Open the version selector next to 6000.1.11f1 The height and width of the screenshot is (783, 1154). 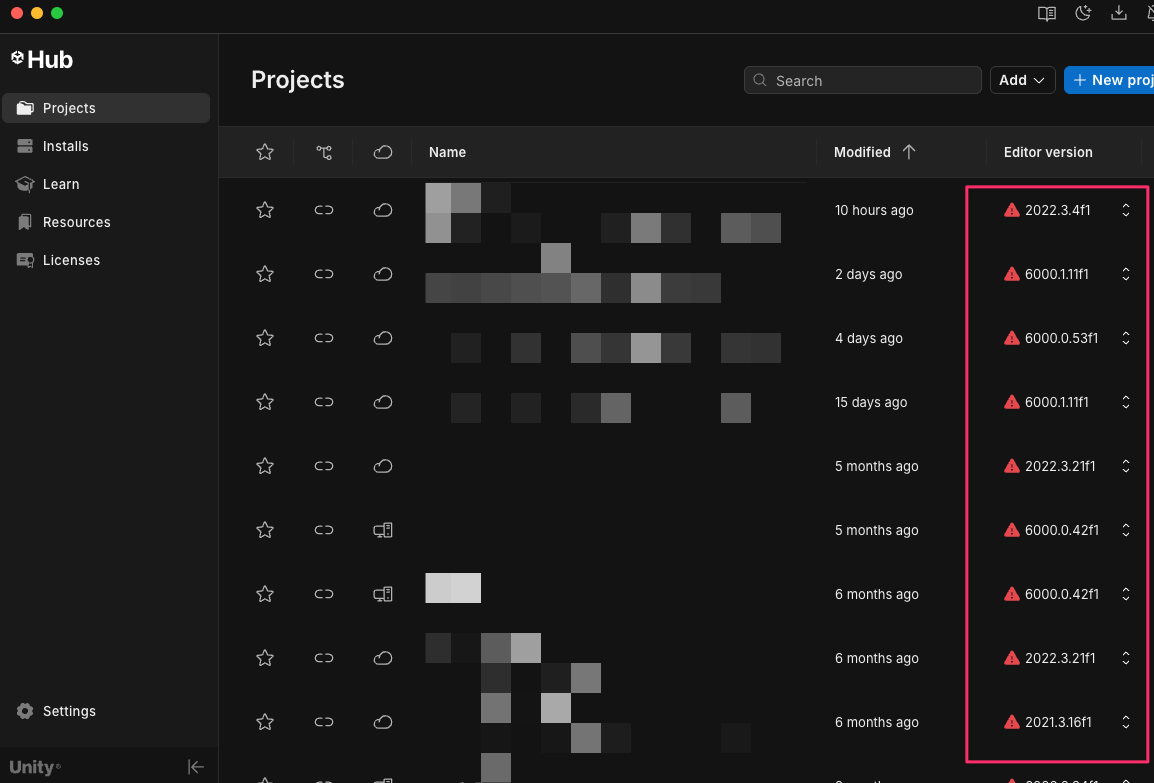[x=1126, y=274]
